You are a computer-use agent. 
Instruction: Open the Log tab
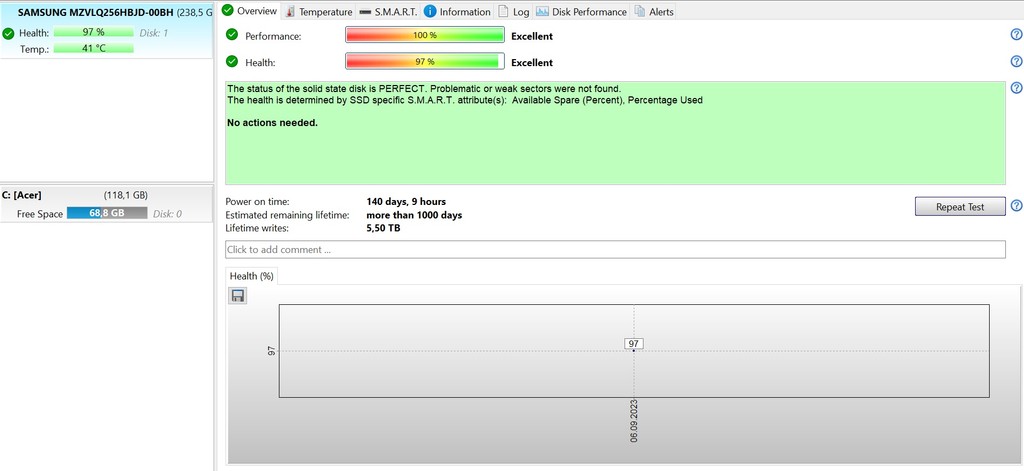513,12
